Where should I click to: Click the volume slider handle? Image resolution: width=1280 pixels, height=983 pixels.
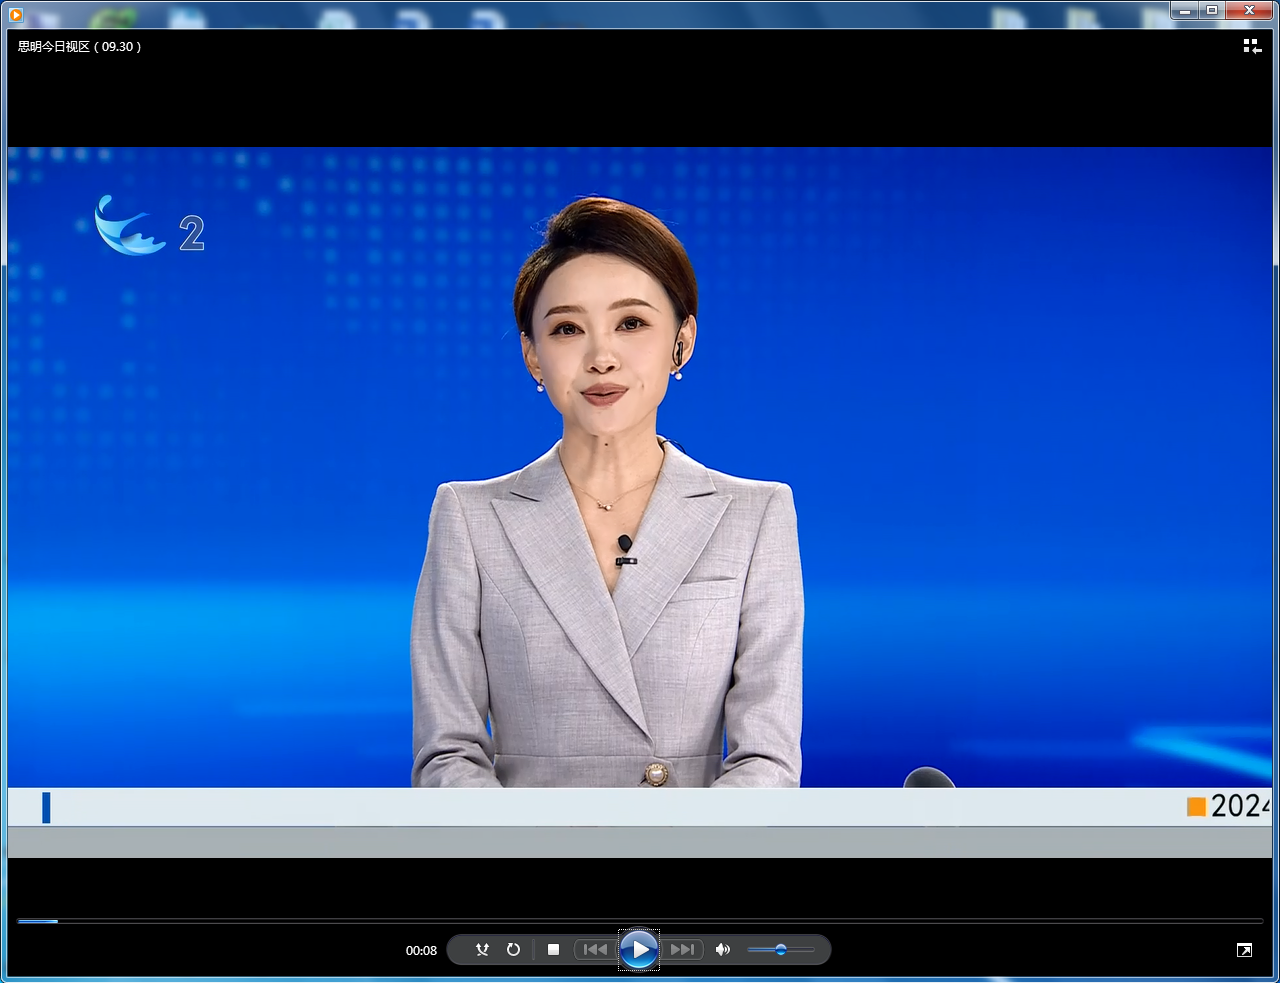coord(781,950)
